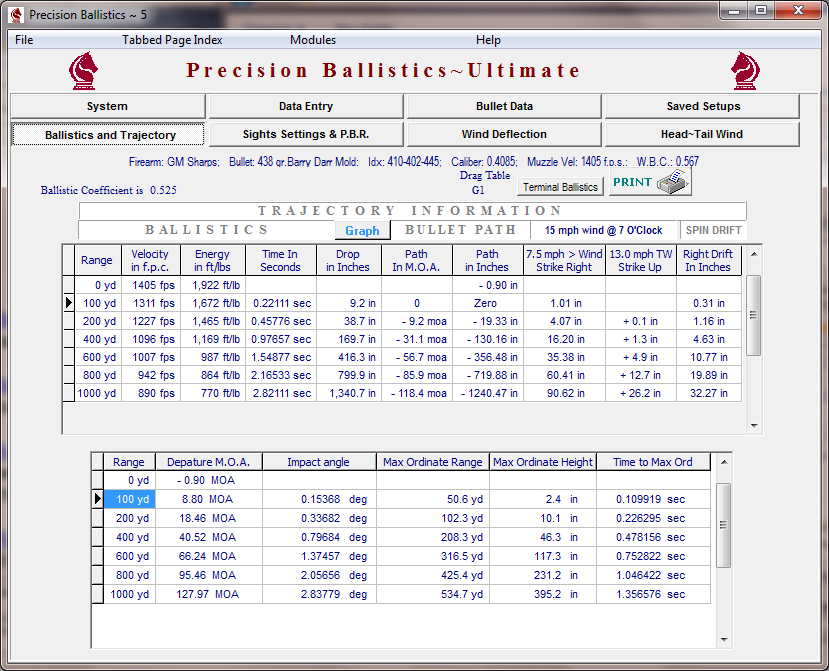Switch to the Bullet Data tab
The height and width of the screenshot is (671, 829).
tap(504, 106)
